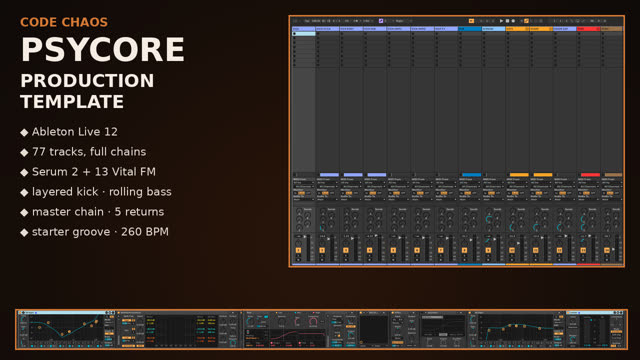Screen dimensions: 640x360
Task: Click the Tap tempo button
Action: [307, 20]
